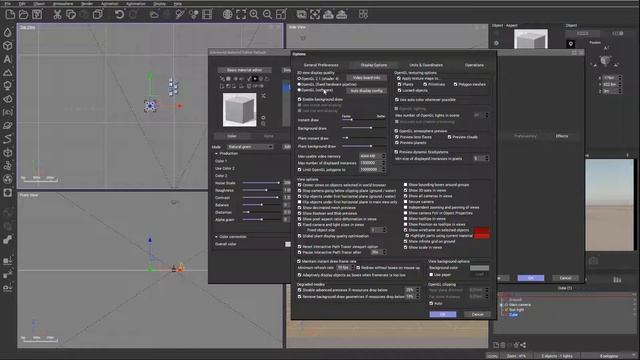
Task: Adjust Minimum refresh rate stepper
Action: point(353,268)
